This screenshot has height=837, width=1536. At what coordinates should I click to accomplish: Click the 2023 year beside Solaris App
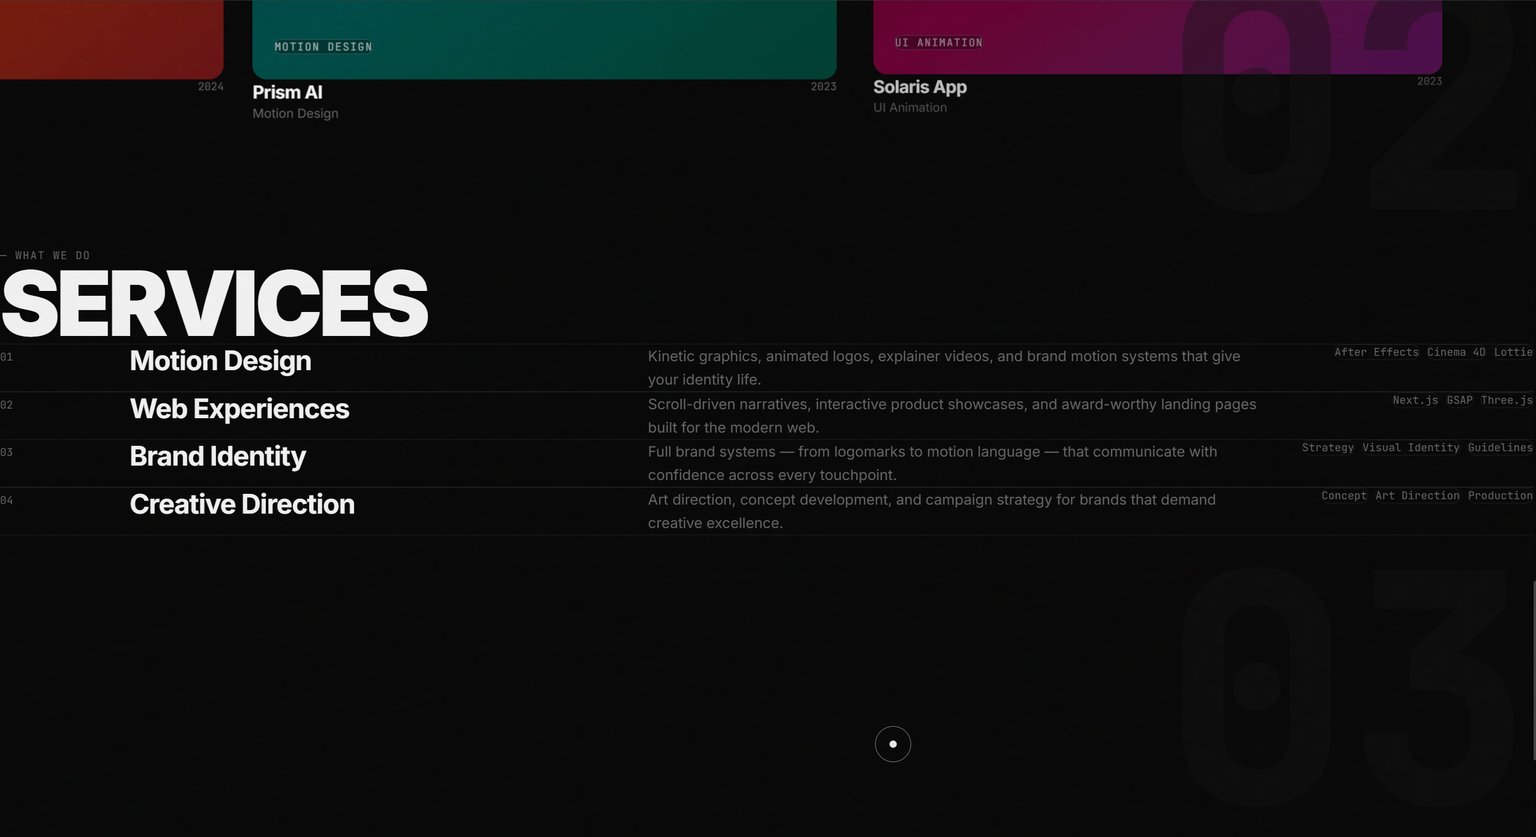(x=1429, y=81)
